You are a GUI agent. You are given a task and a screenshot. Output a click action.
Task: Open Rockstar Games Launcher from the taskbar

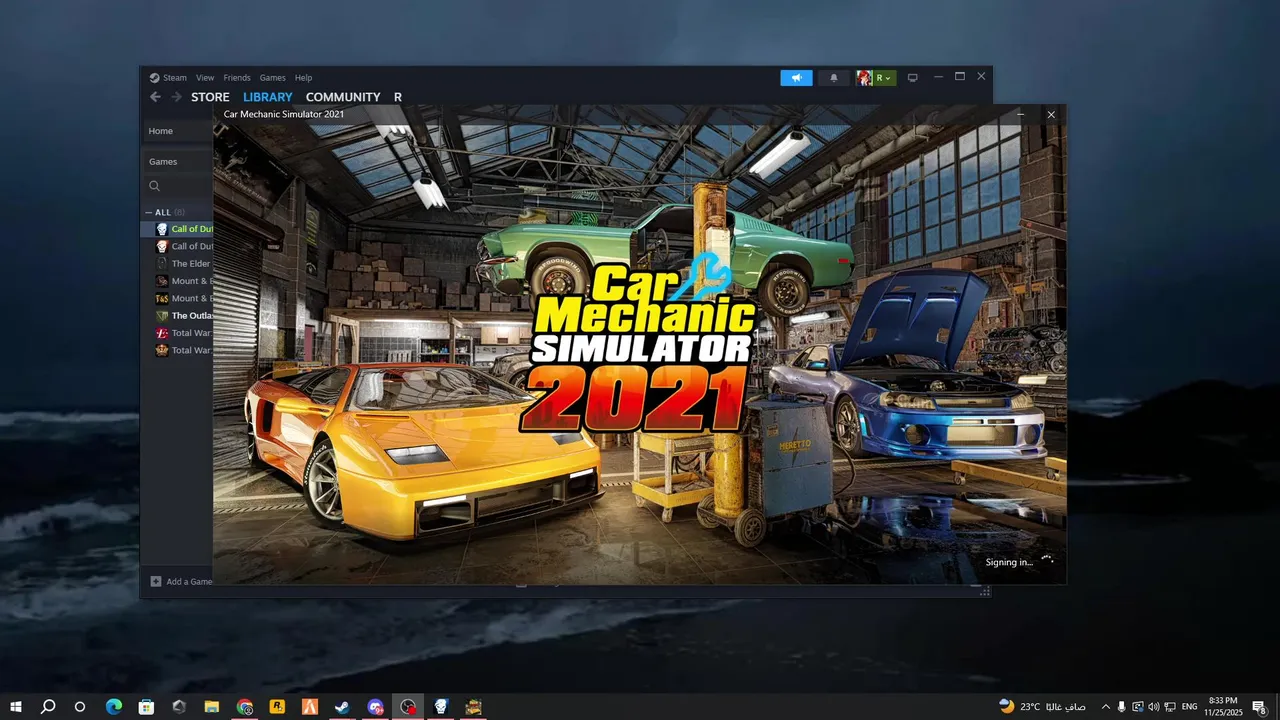[277, 706]
